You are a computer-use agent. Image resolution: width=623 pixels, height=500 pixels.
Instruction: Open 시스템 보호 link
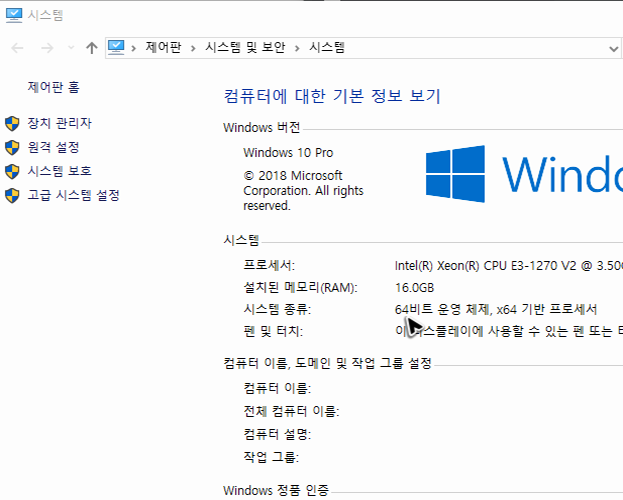click(60, 171)
